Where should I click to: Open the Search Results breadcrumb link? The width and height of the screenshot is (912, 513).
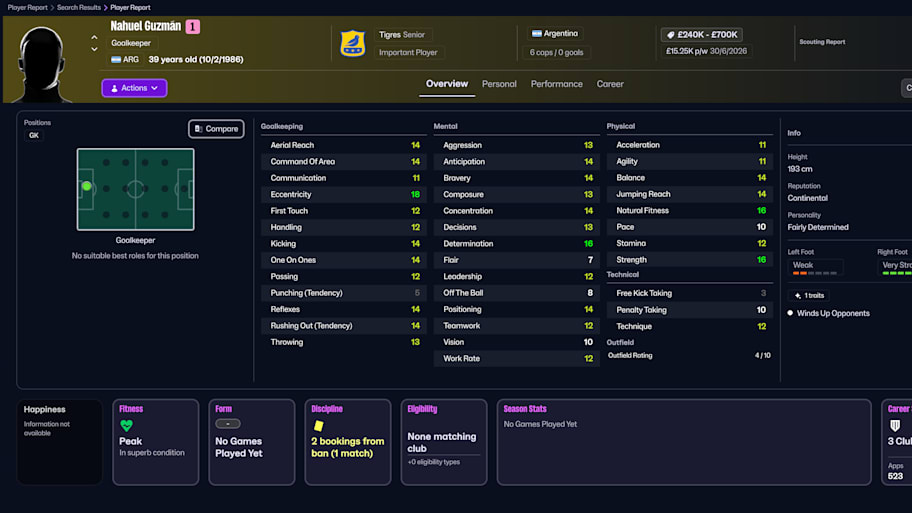[x=79, y=8]
